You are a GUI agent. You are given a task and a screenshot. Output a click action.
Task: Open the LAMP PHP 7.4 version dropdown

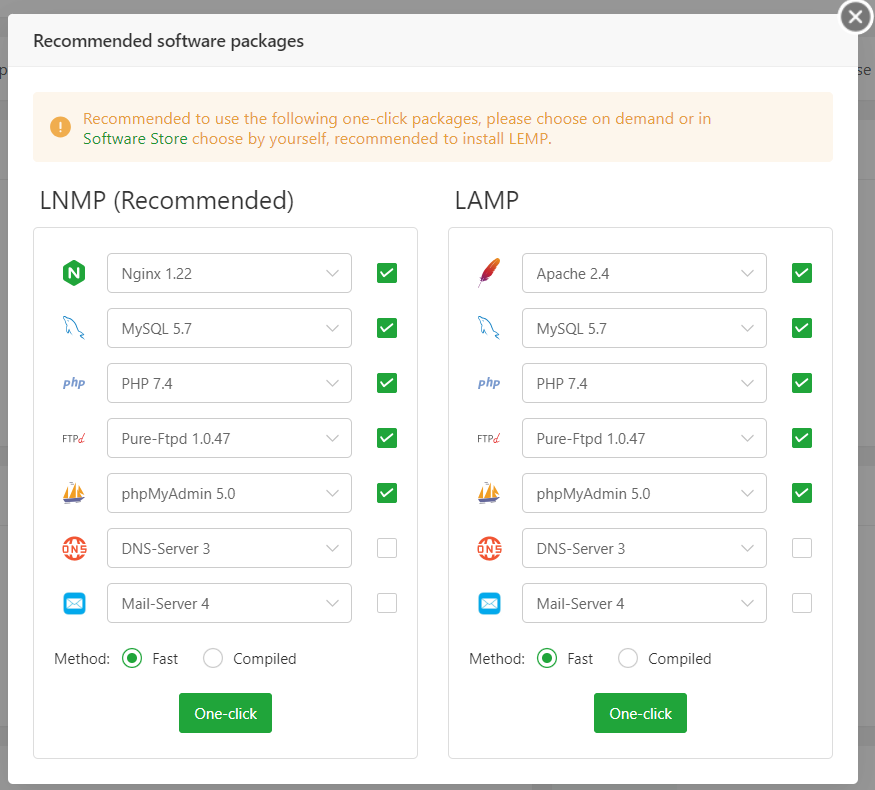645,383
